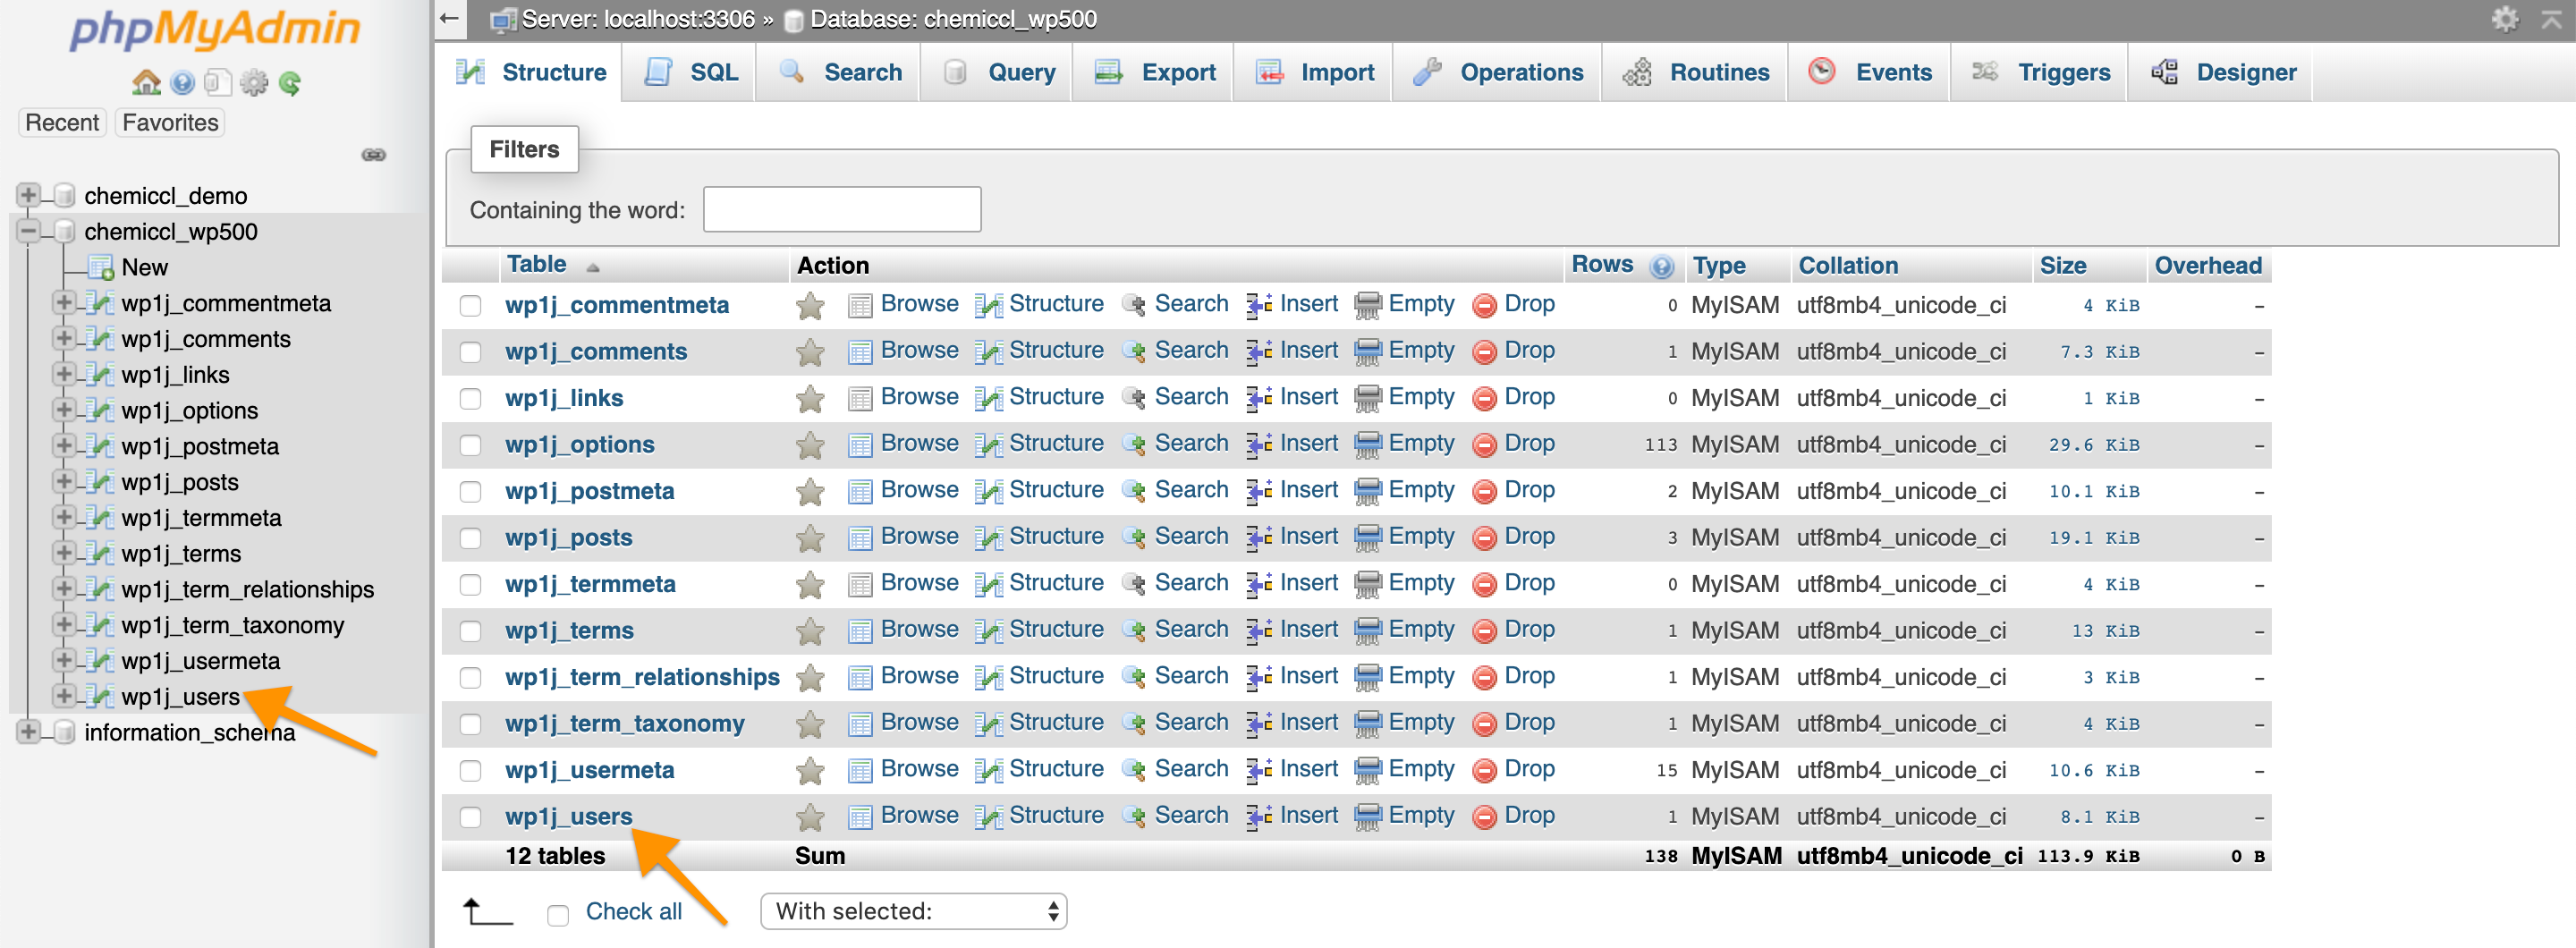Collapse the chemiccl_wp500 database tree
This screenshot has height=948, width=2576.
[x=28, y=231]
